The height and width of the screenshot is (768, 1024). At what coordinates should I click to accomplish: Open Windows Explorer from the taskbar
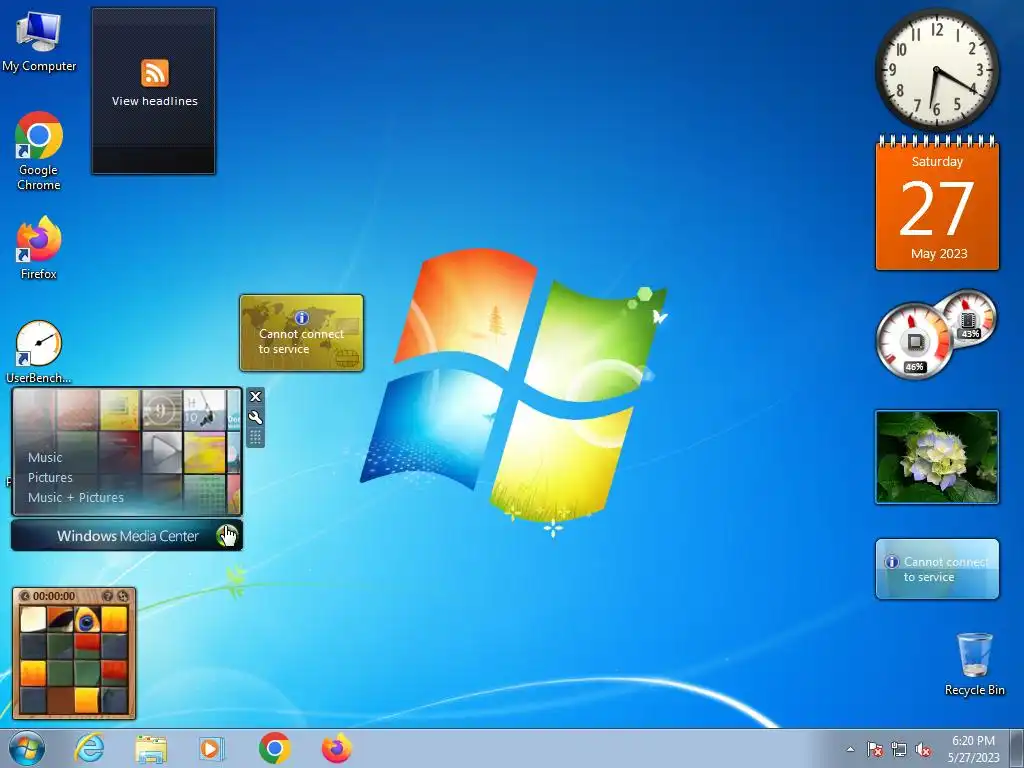tap(151, 748)
